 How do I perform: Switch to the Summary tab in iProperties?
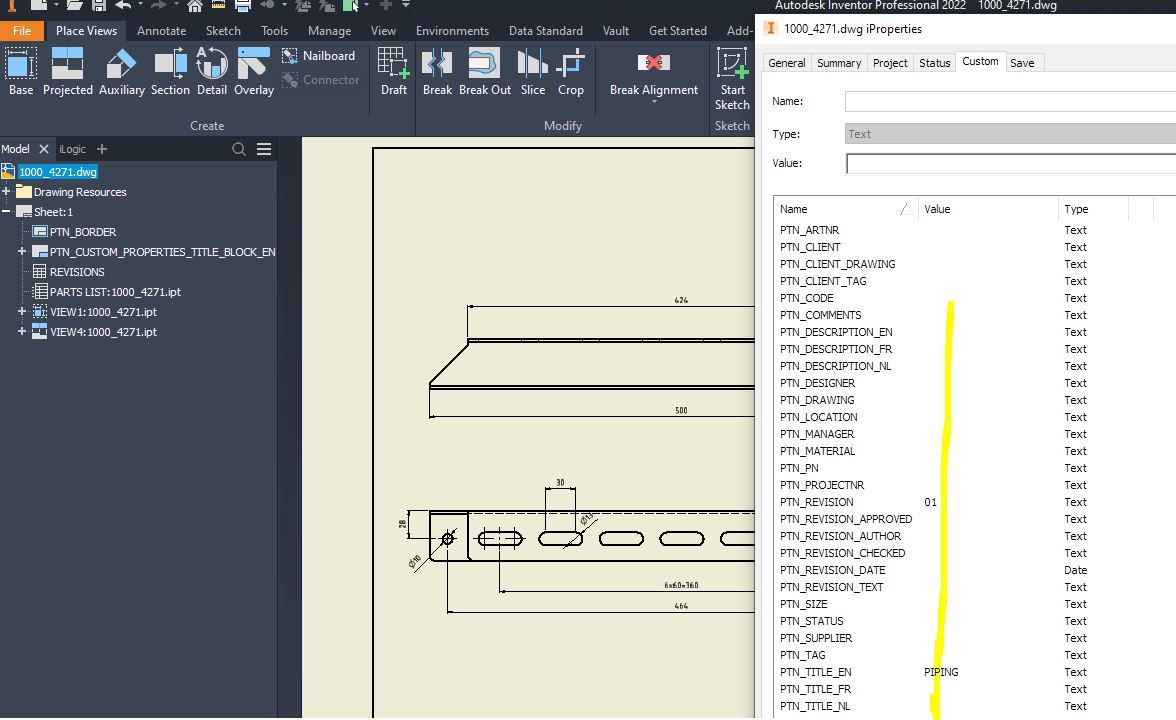pos(839,62)
